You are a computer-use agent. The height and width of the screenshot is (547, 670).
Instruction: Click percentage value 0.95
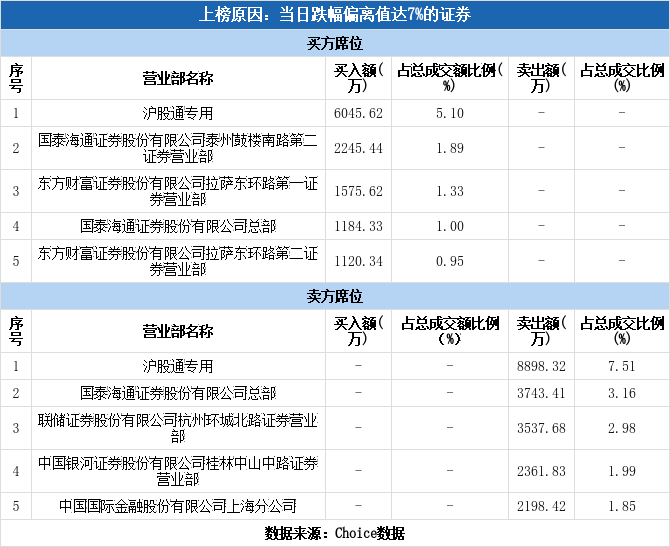click(x=450, y=261)
